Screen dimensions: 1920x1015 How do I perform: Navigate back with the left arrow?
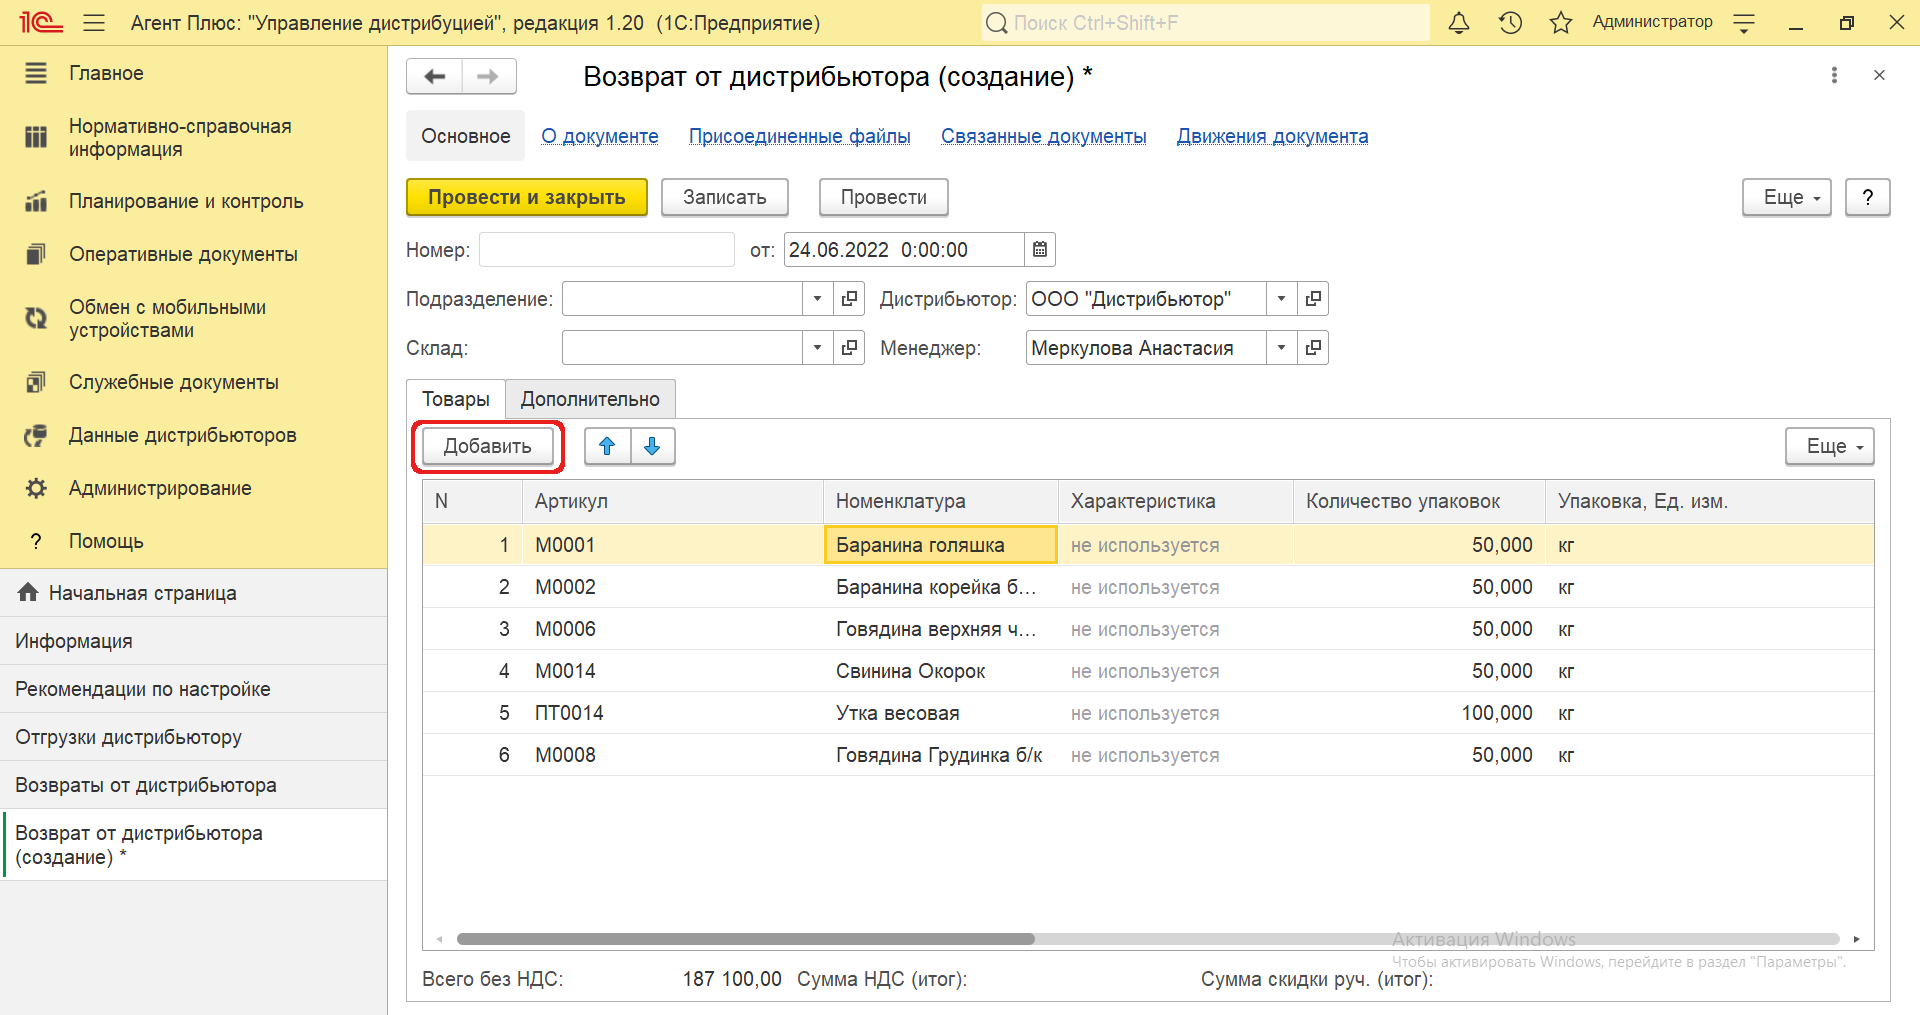434,76
